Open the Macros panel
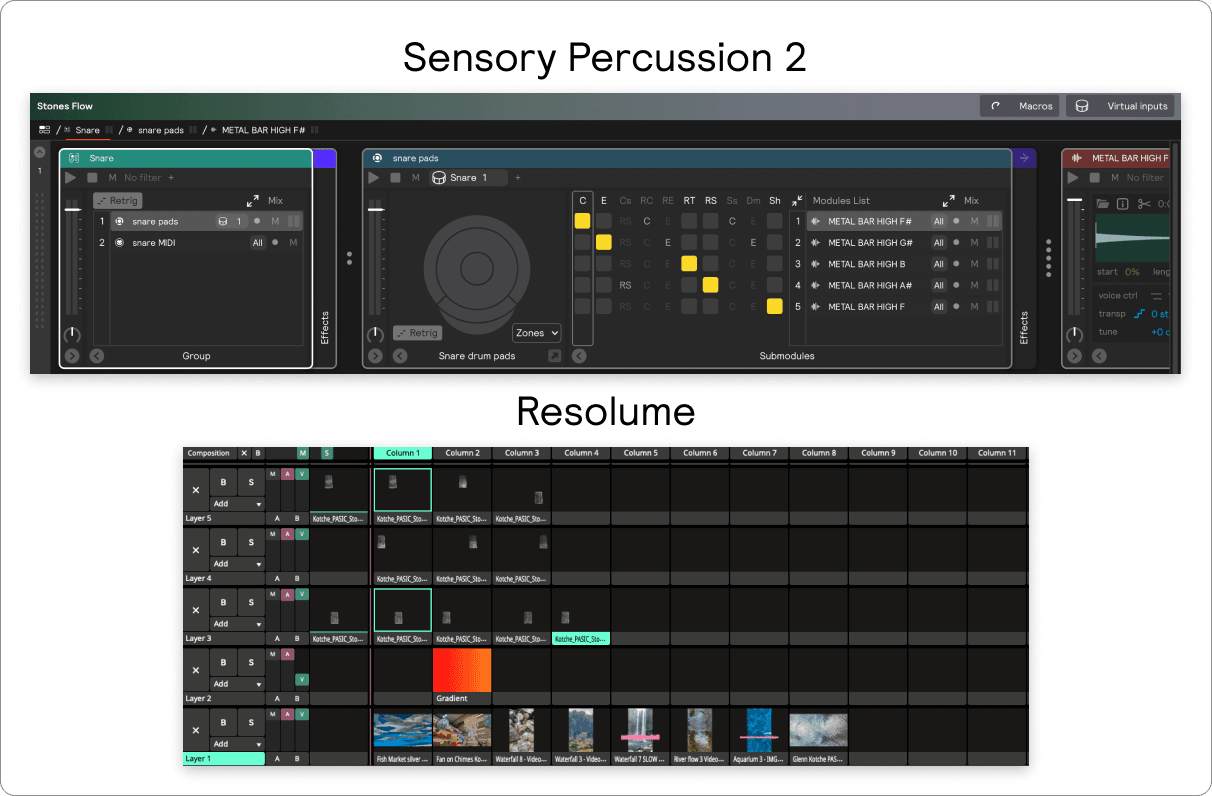This screenshot has width=1212, height=796. tap(1019, 106)
